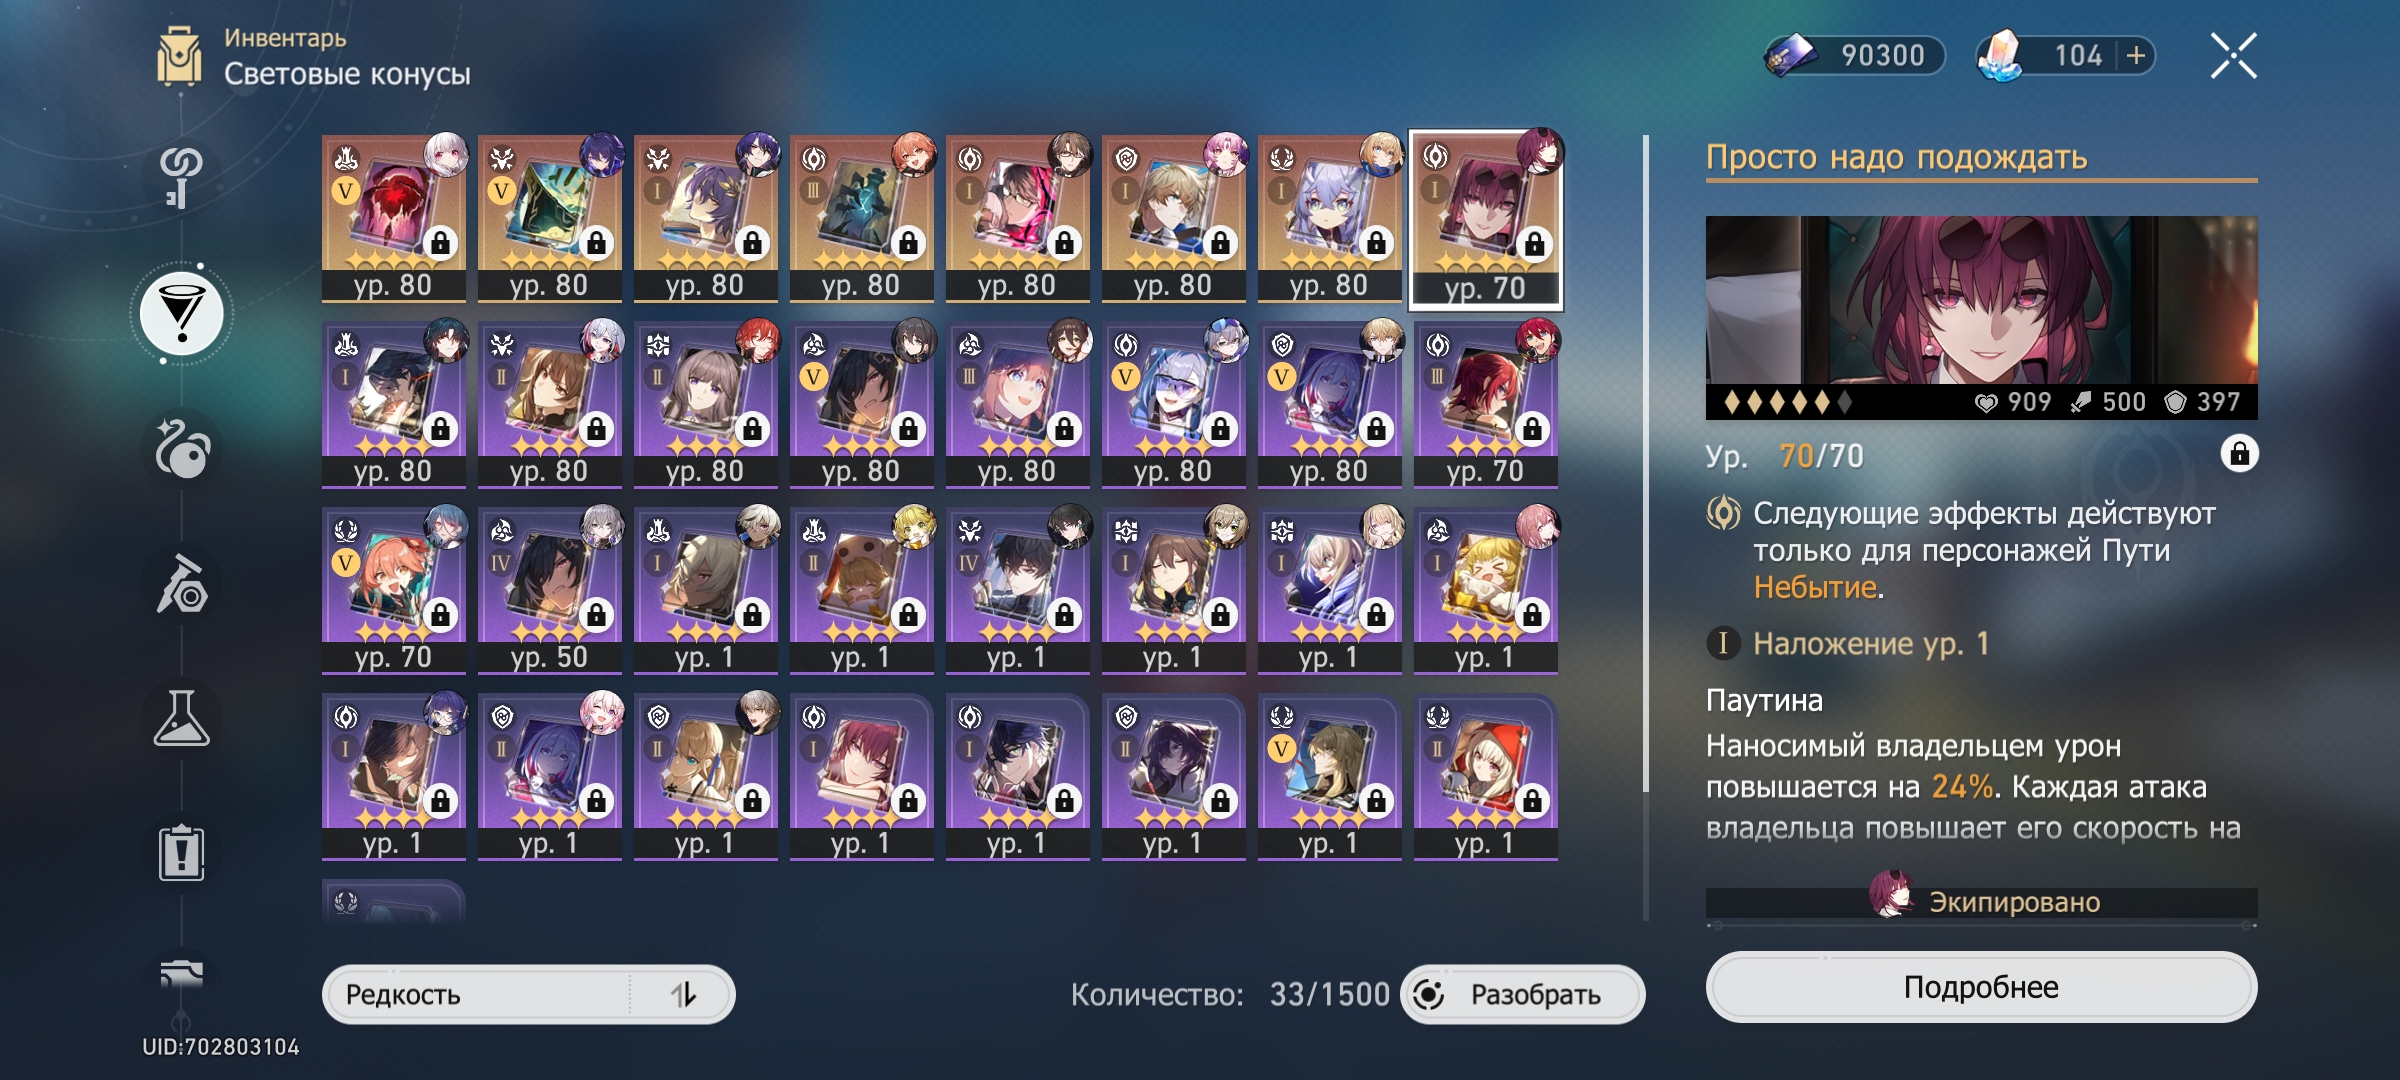Viewport: 2400px width, 1080px height.
Task: Open the pickaxe-shaped materials tab
Action: [x=181, y=583]
